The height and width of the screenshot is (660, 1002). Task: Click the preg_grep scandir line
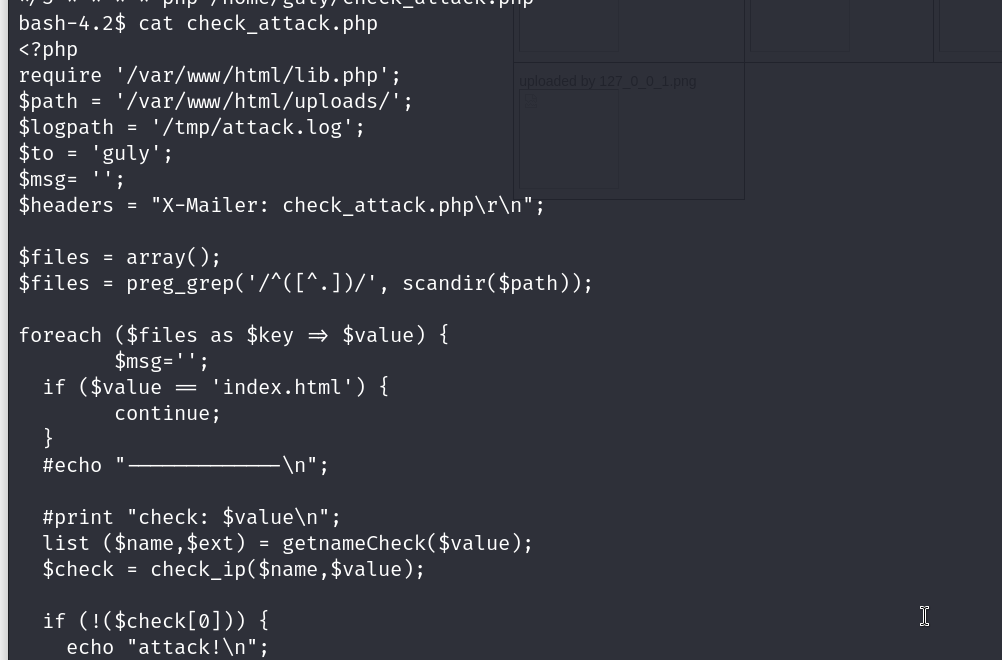(305, 283)
